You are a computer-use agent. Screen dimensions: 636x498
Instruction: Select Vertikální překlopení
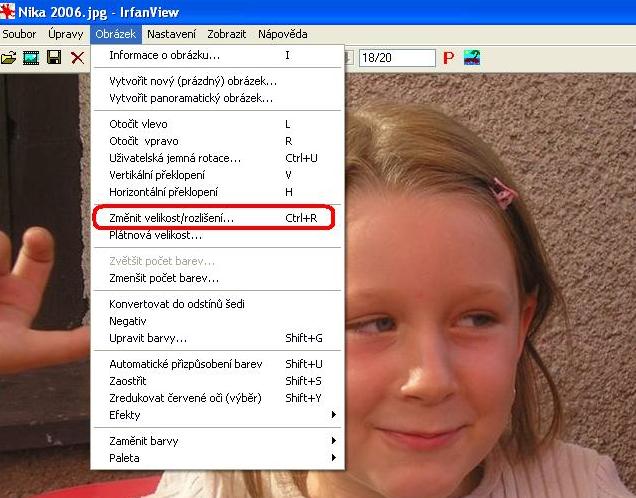click(x=217, y=175)
